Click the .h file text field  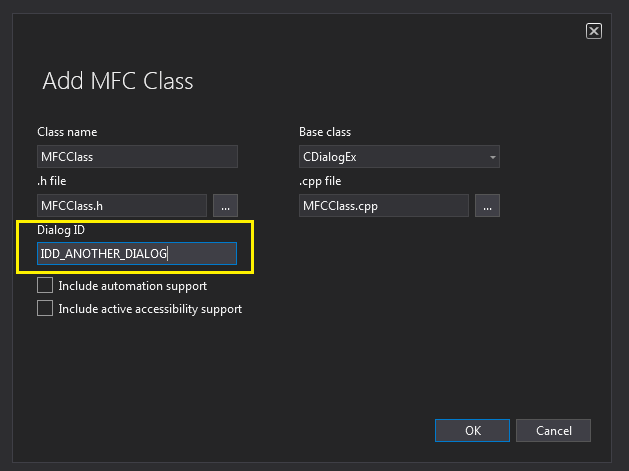pyautogui.click(x=122, y=205)
